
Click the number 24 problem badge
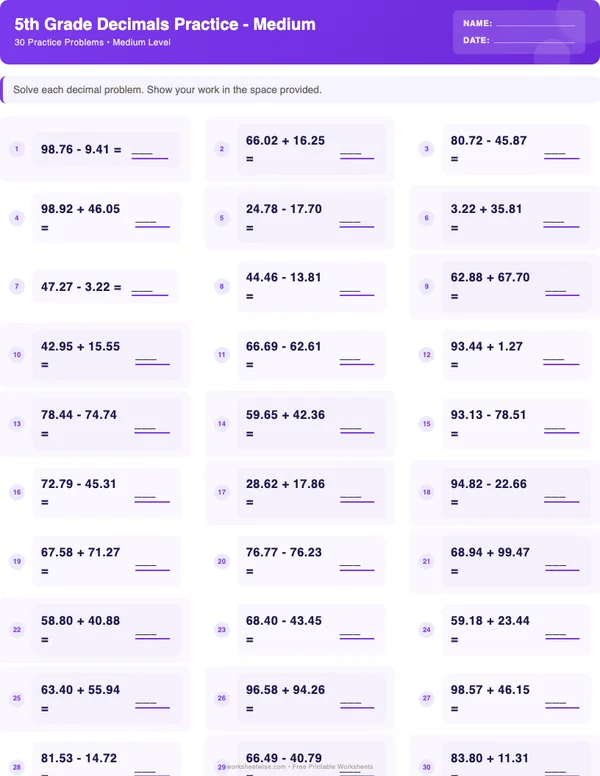pyautogui.click(x=427, y=630)
